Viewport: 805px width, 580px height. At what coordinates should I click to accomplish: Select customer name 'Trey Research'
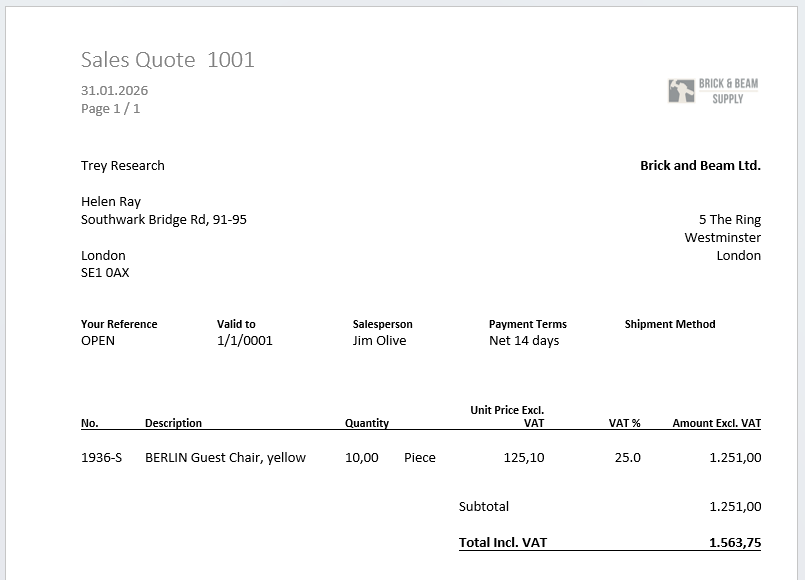tap(123, 166)
